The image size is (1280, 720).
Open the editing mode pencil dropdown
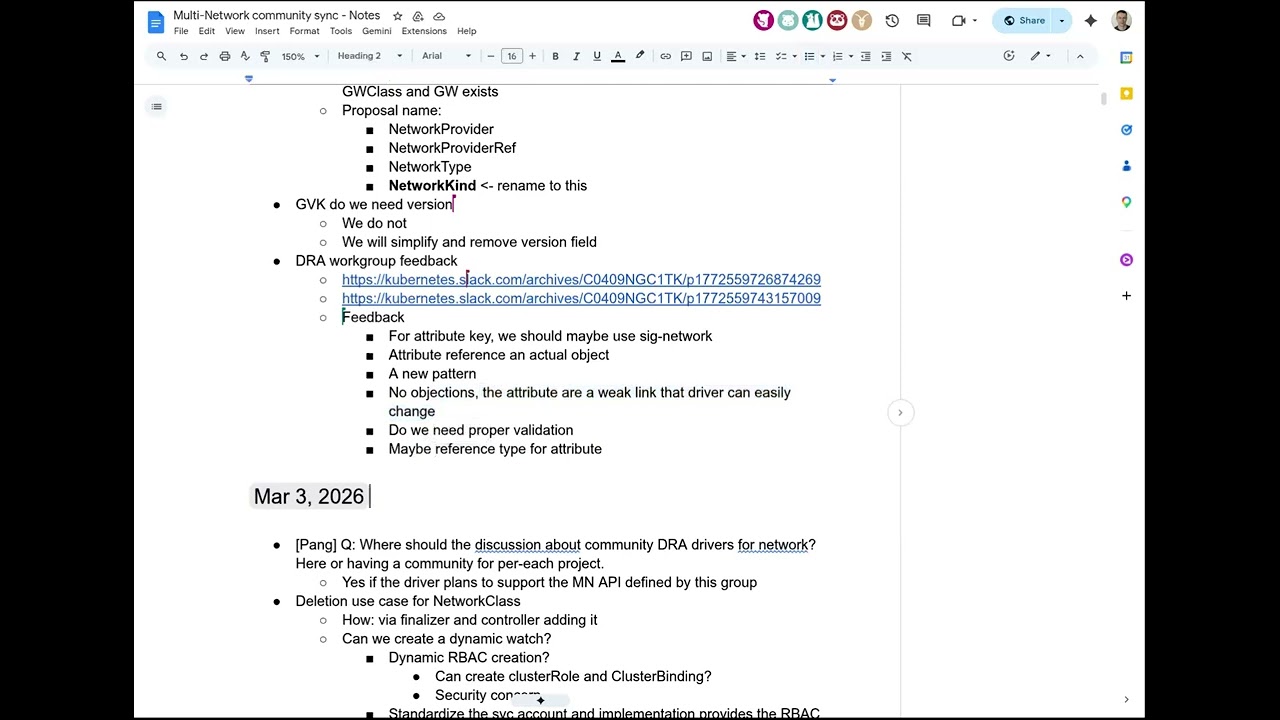tap(1041, 56)
